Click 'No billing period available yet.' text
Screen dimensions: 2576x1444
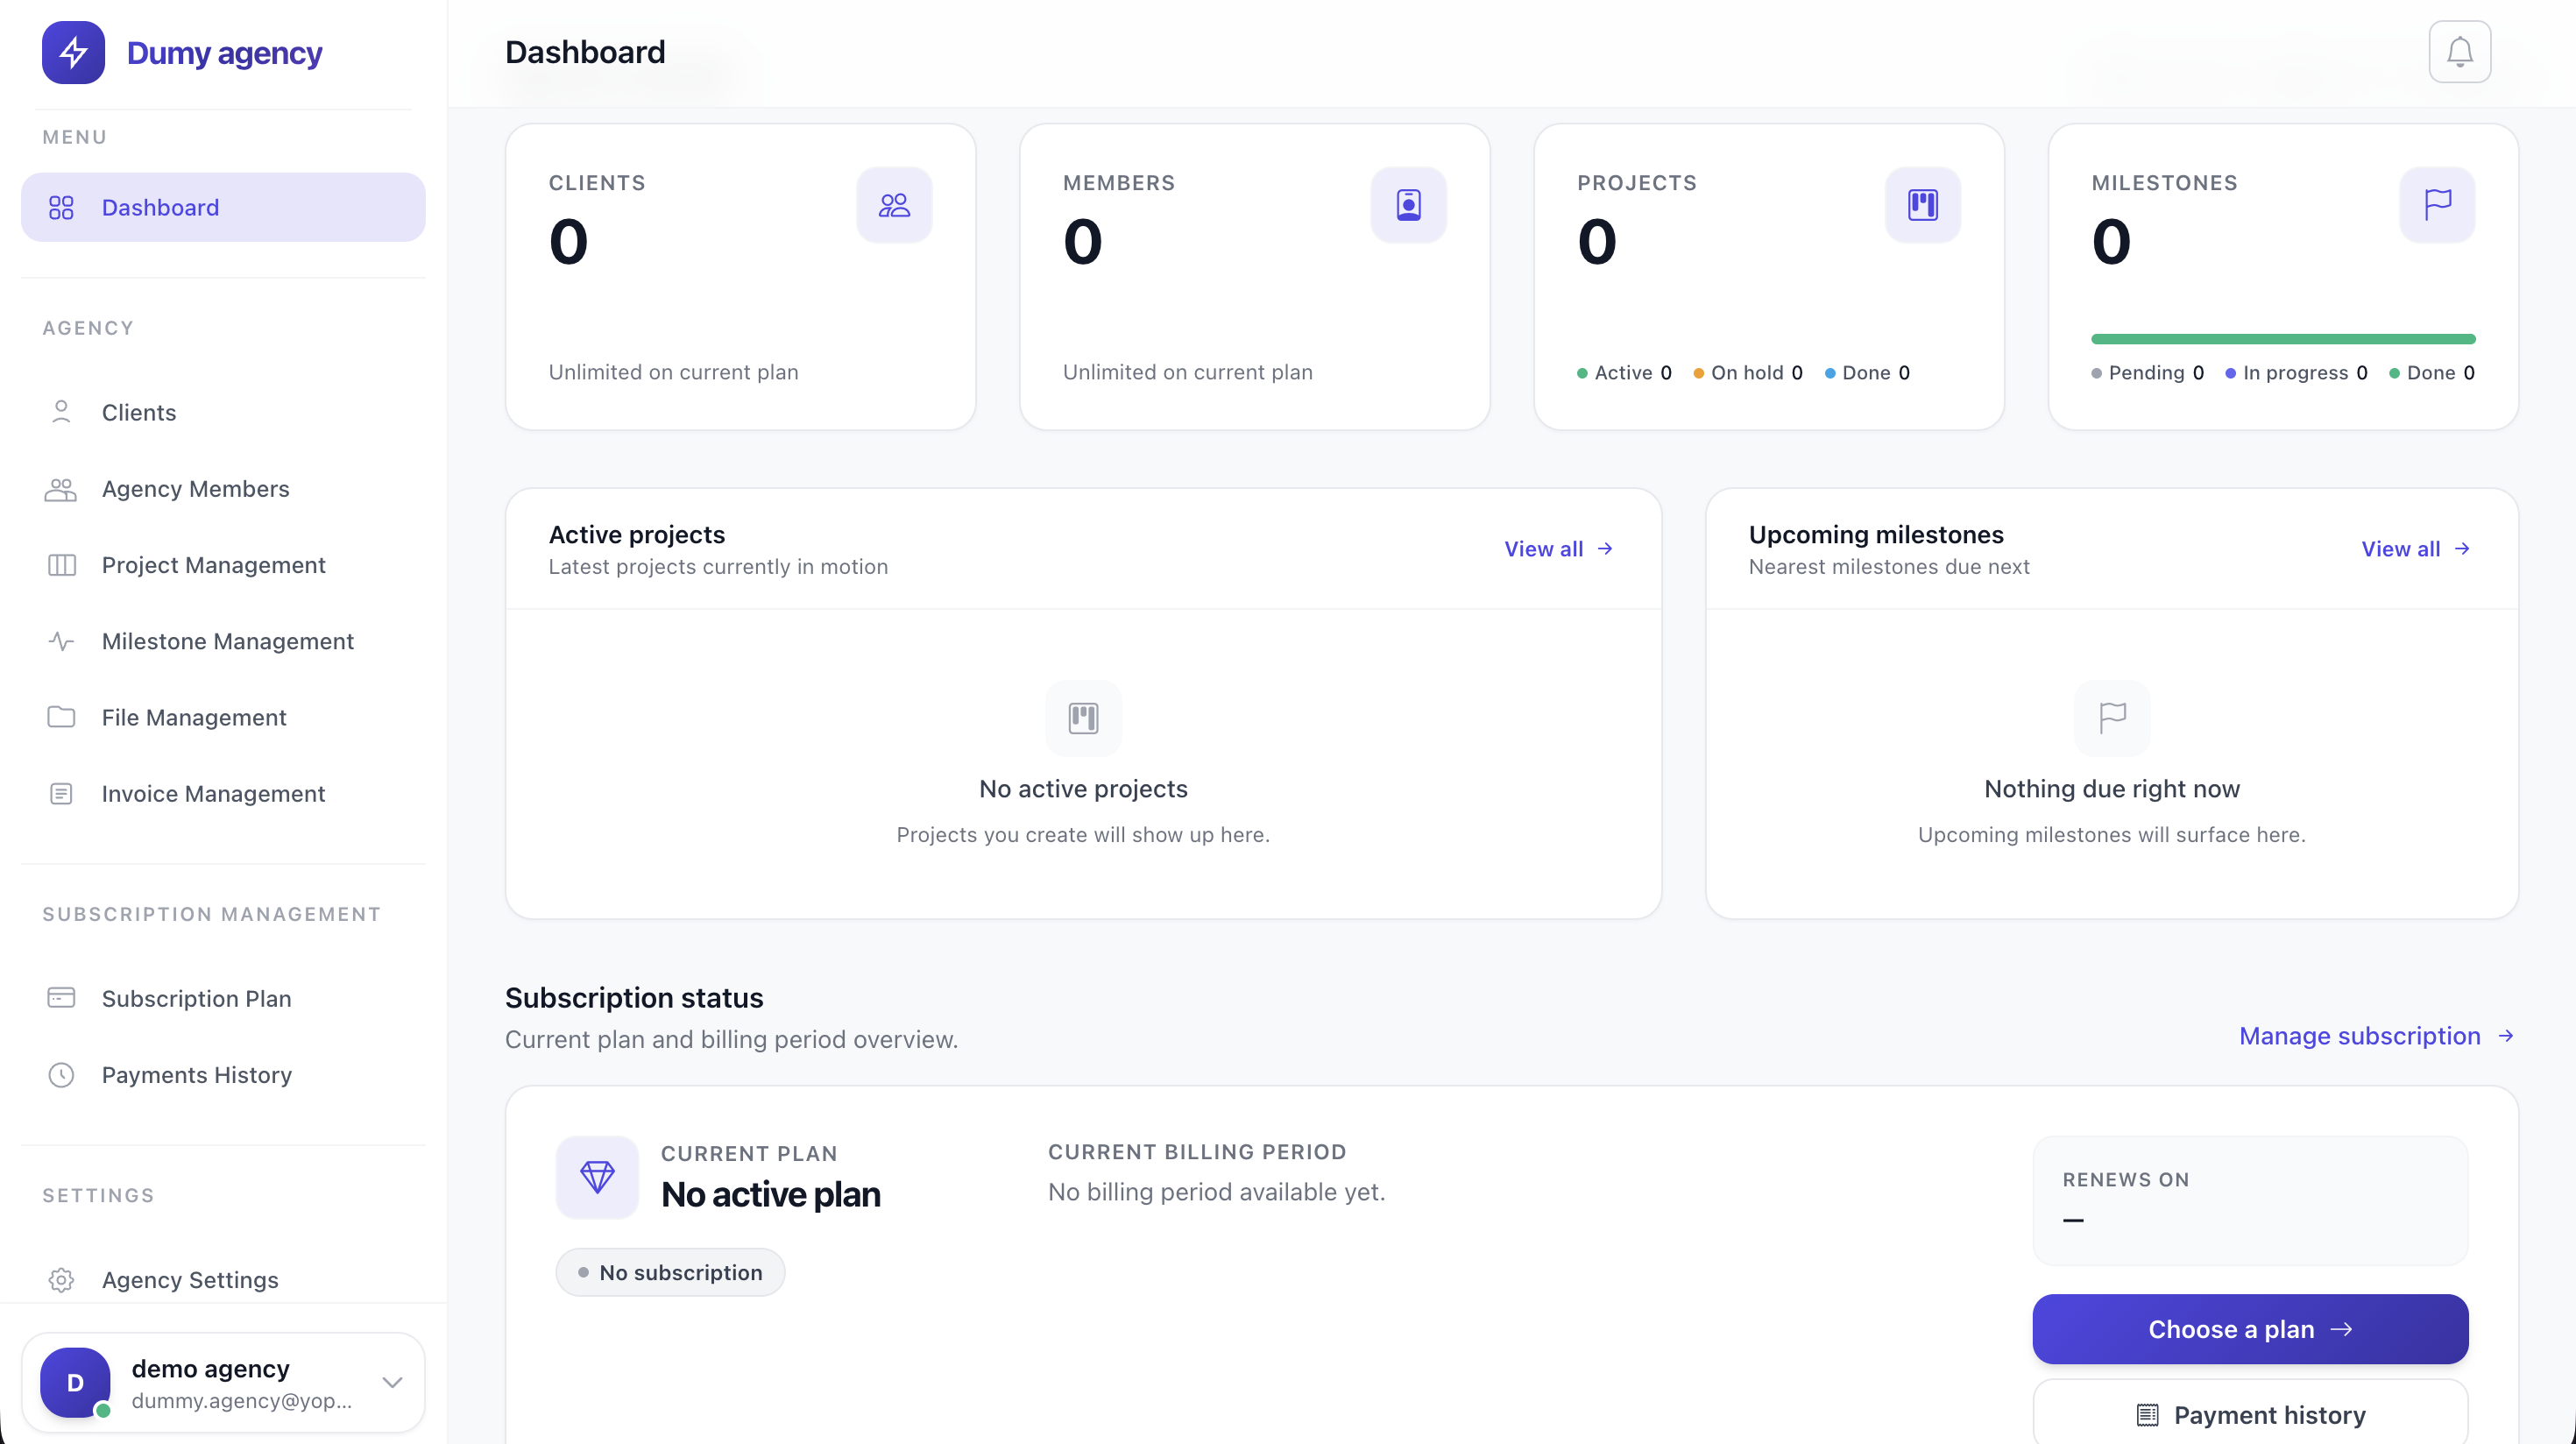1216,1192
